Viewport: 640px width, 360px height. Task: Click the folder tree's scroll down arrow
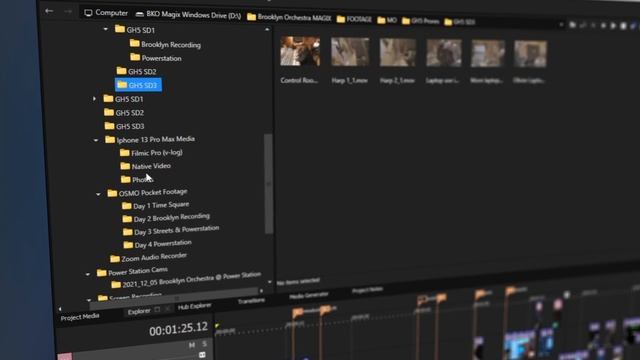[x=269, y=282]
